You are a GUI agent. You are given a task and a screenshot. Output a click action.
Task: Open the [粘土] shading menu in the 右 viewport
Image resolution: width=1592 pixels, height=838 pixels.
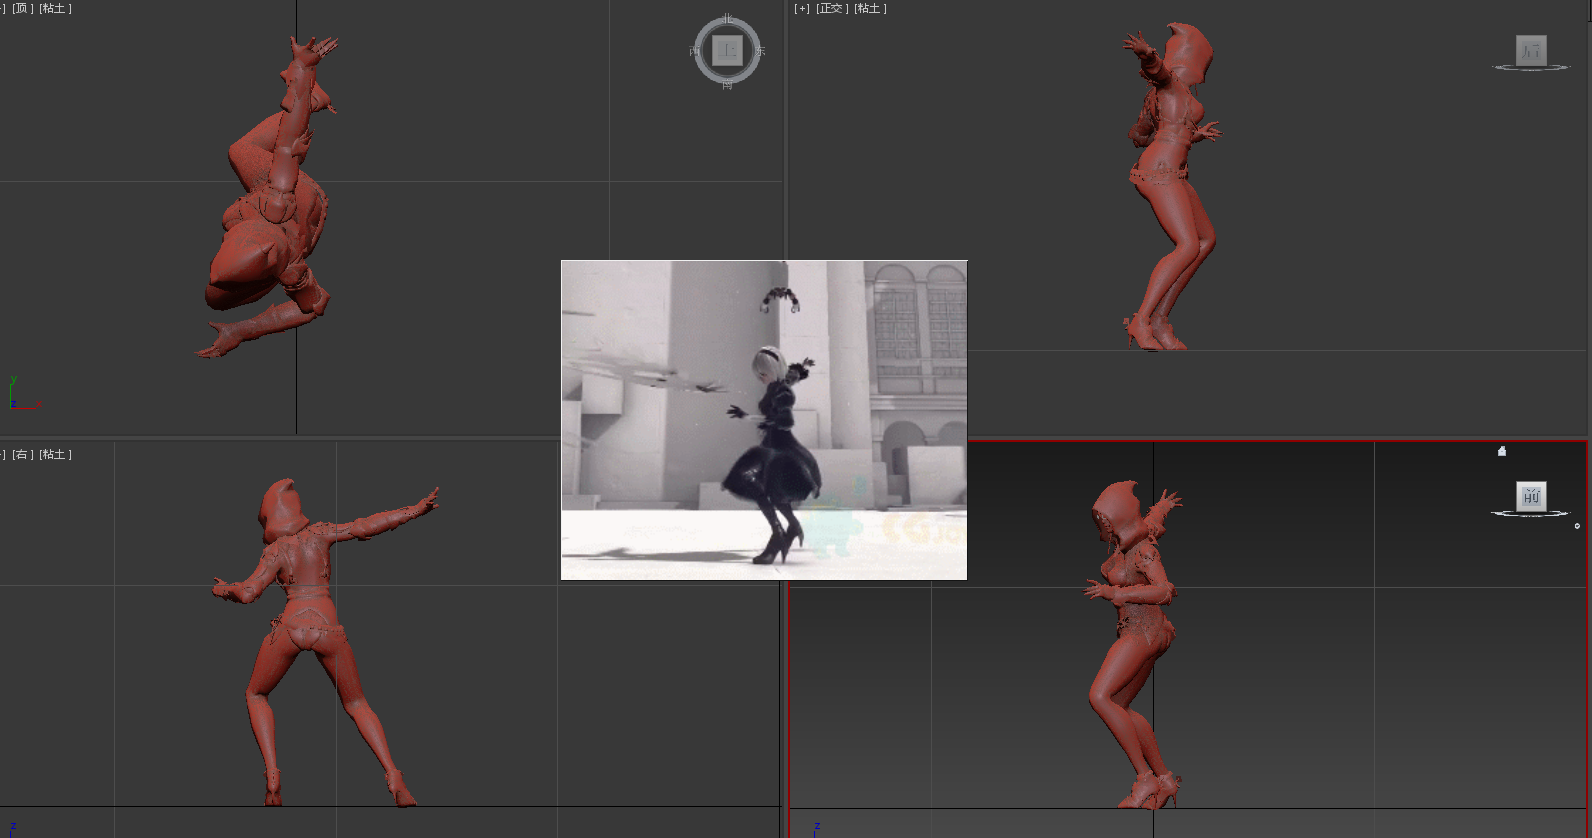[x=55, y=454]
